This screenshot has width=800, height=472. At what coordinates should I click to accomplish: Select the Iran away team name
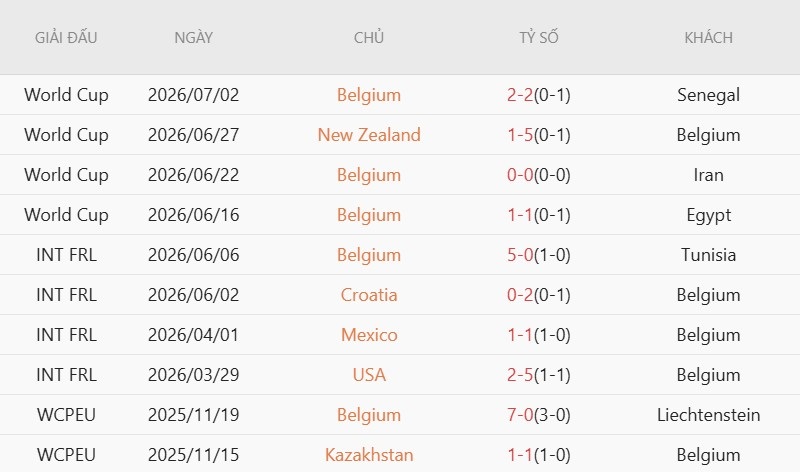coord(708,175)
